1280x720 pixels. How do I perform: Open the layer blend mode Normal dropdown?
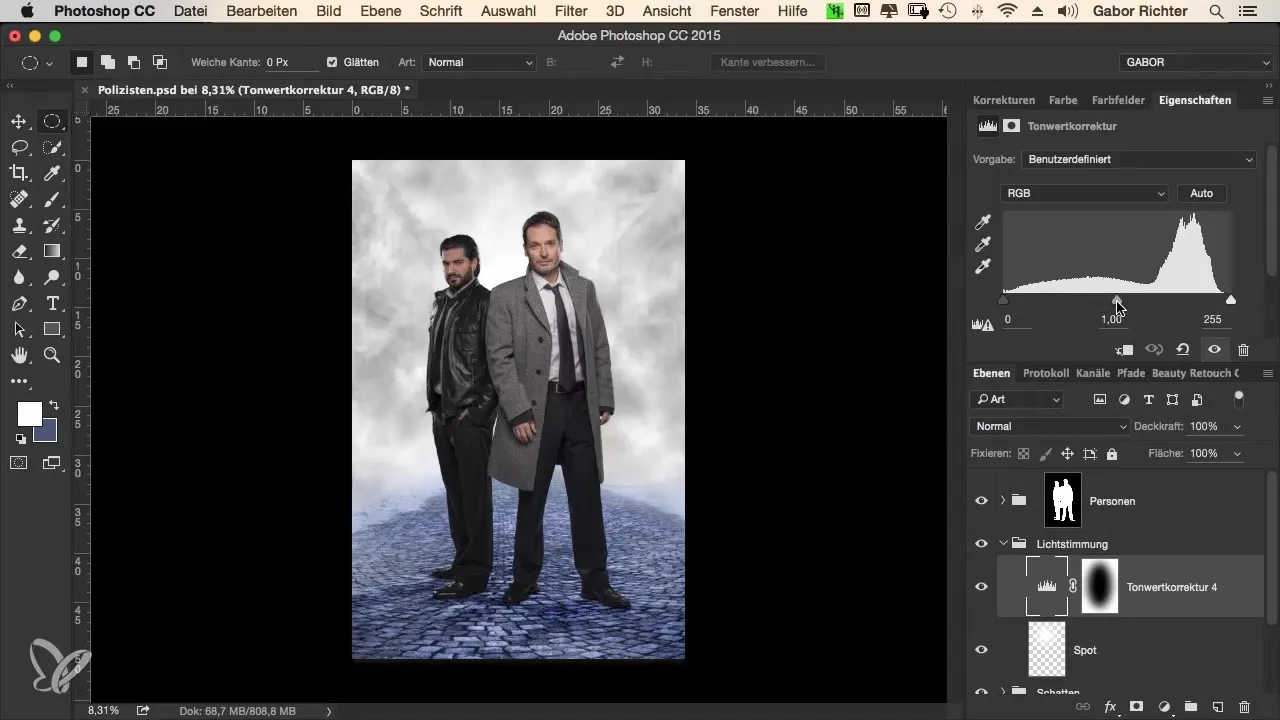(x=1050, y=426)
